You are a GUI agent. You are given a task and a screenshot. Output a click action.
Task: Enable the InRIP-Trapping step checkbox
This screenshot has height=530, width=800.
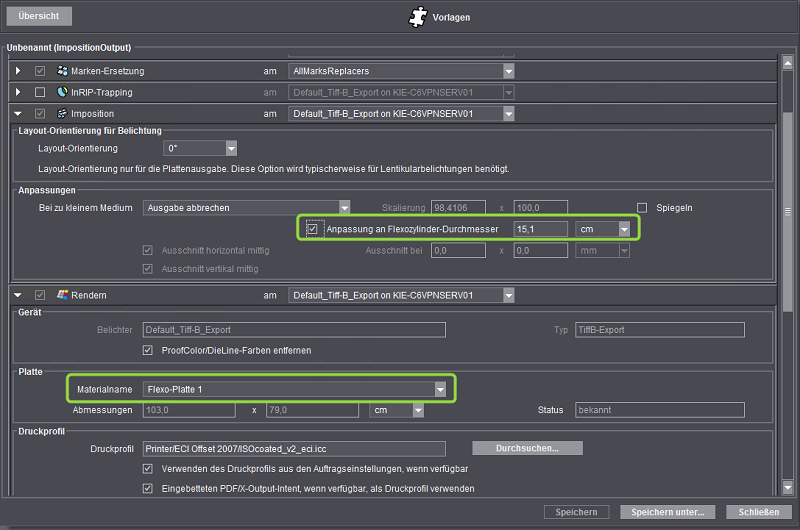point(40,93)
